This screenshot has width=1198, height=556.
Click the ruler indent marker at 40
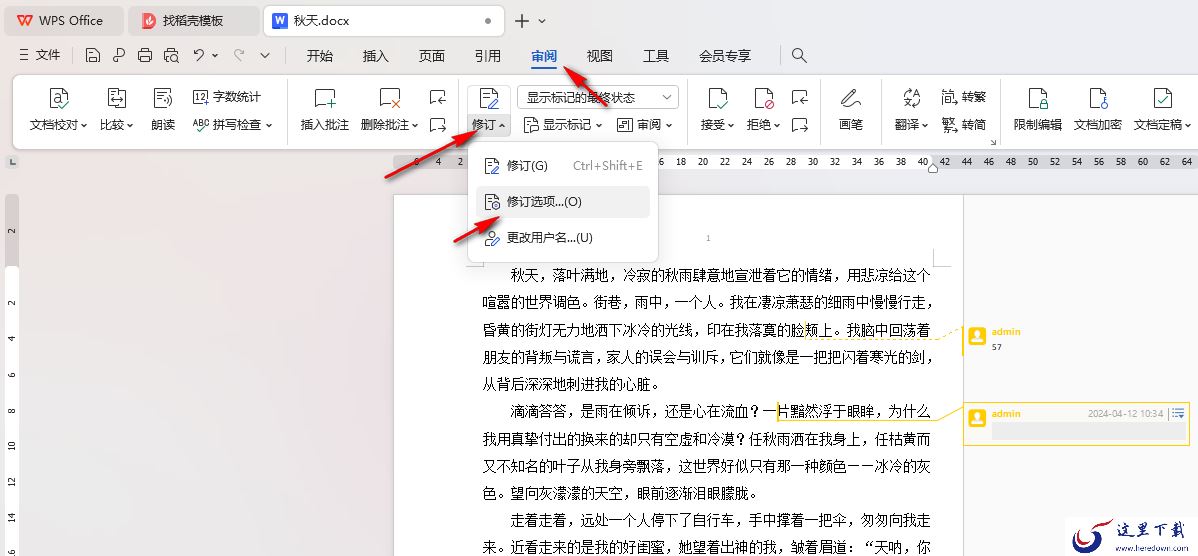pos(932,168)
